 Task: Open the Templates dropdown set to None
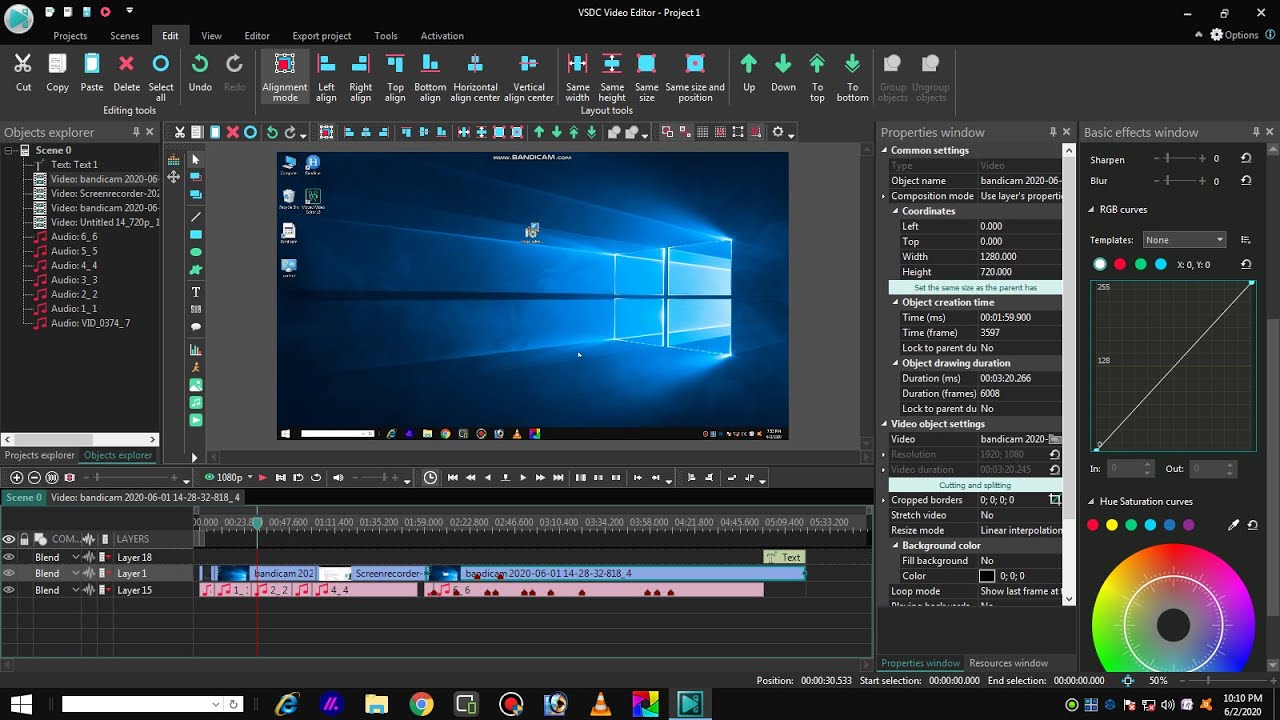coord(1184,240)
